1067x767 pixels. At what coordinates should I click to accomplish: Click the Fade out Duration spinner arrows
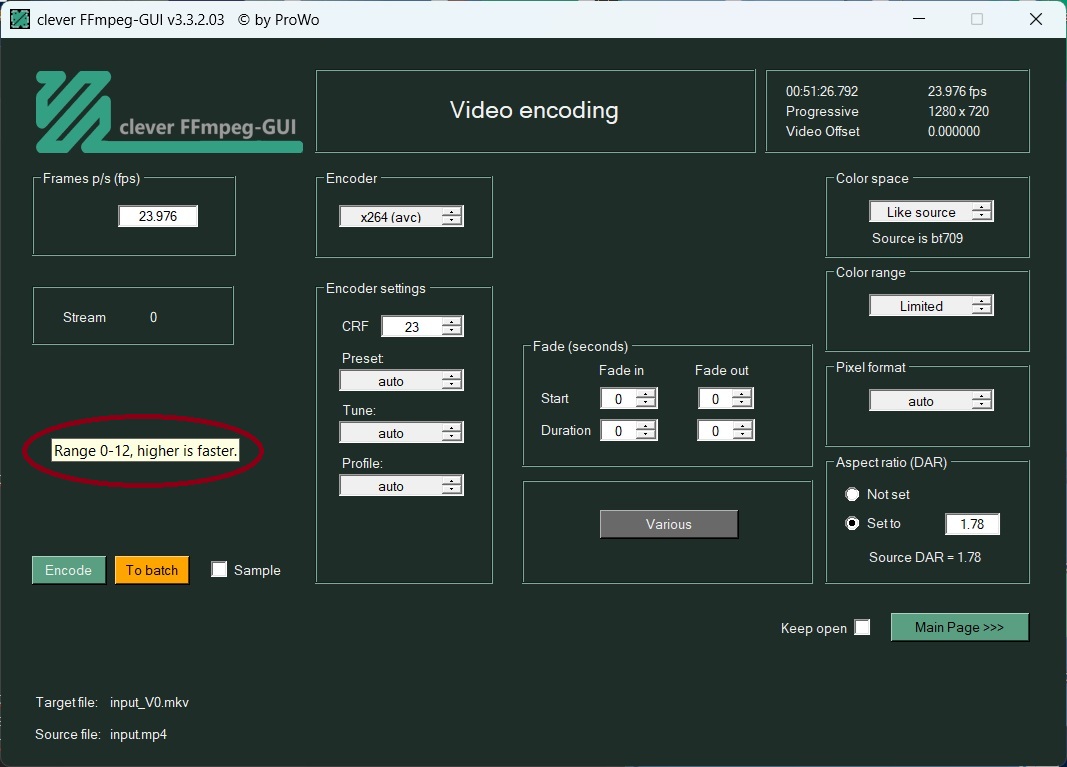click(x=742, y=431)
